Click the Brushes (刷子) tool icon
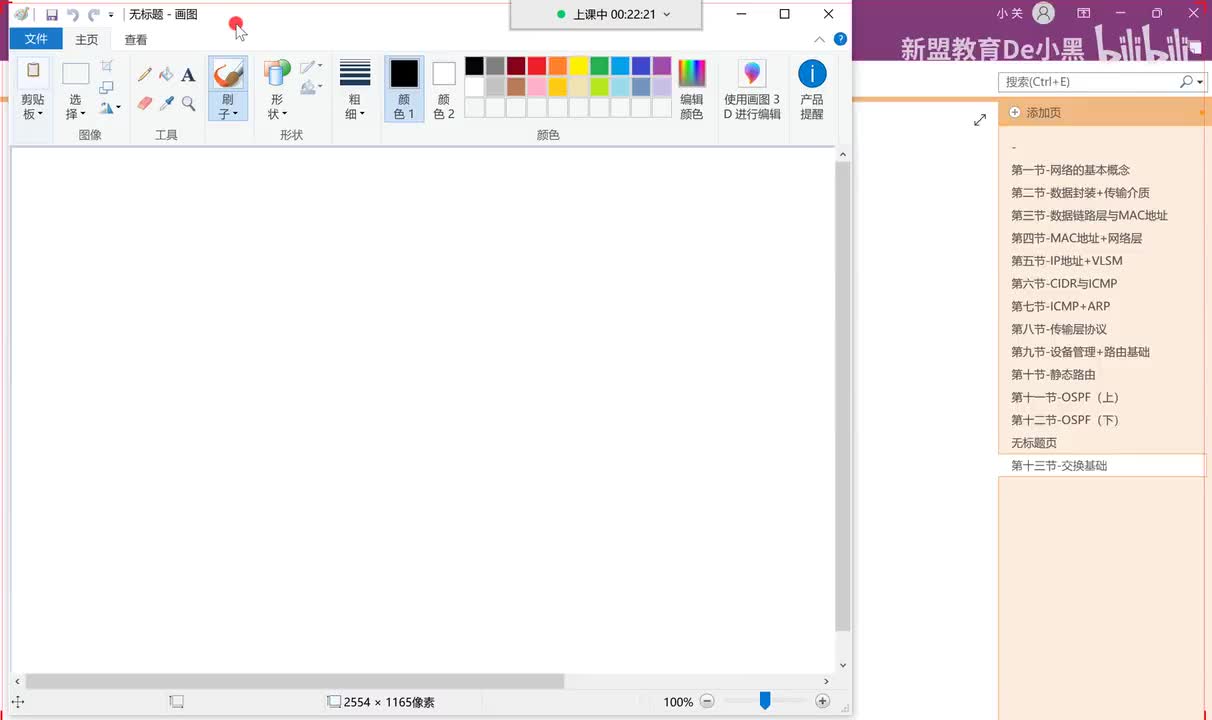This screenshot has height=720, width=1212. pyautogui.click(x=228, y=74)
